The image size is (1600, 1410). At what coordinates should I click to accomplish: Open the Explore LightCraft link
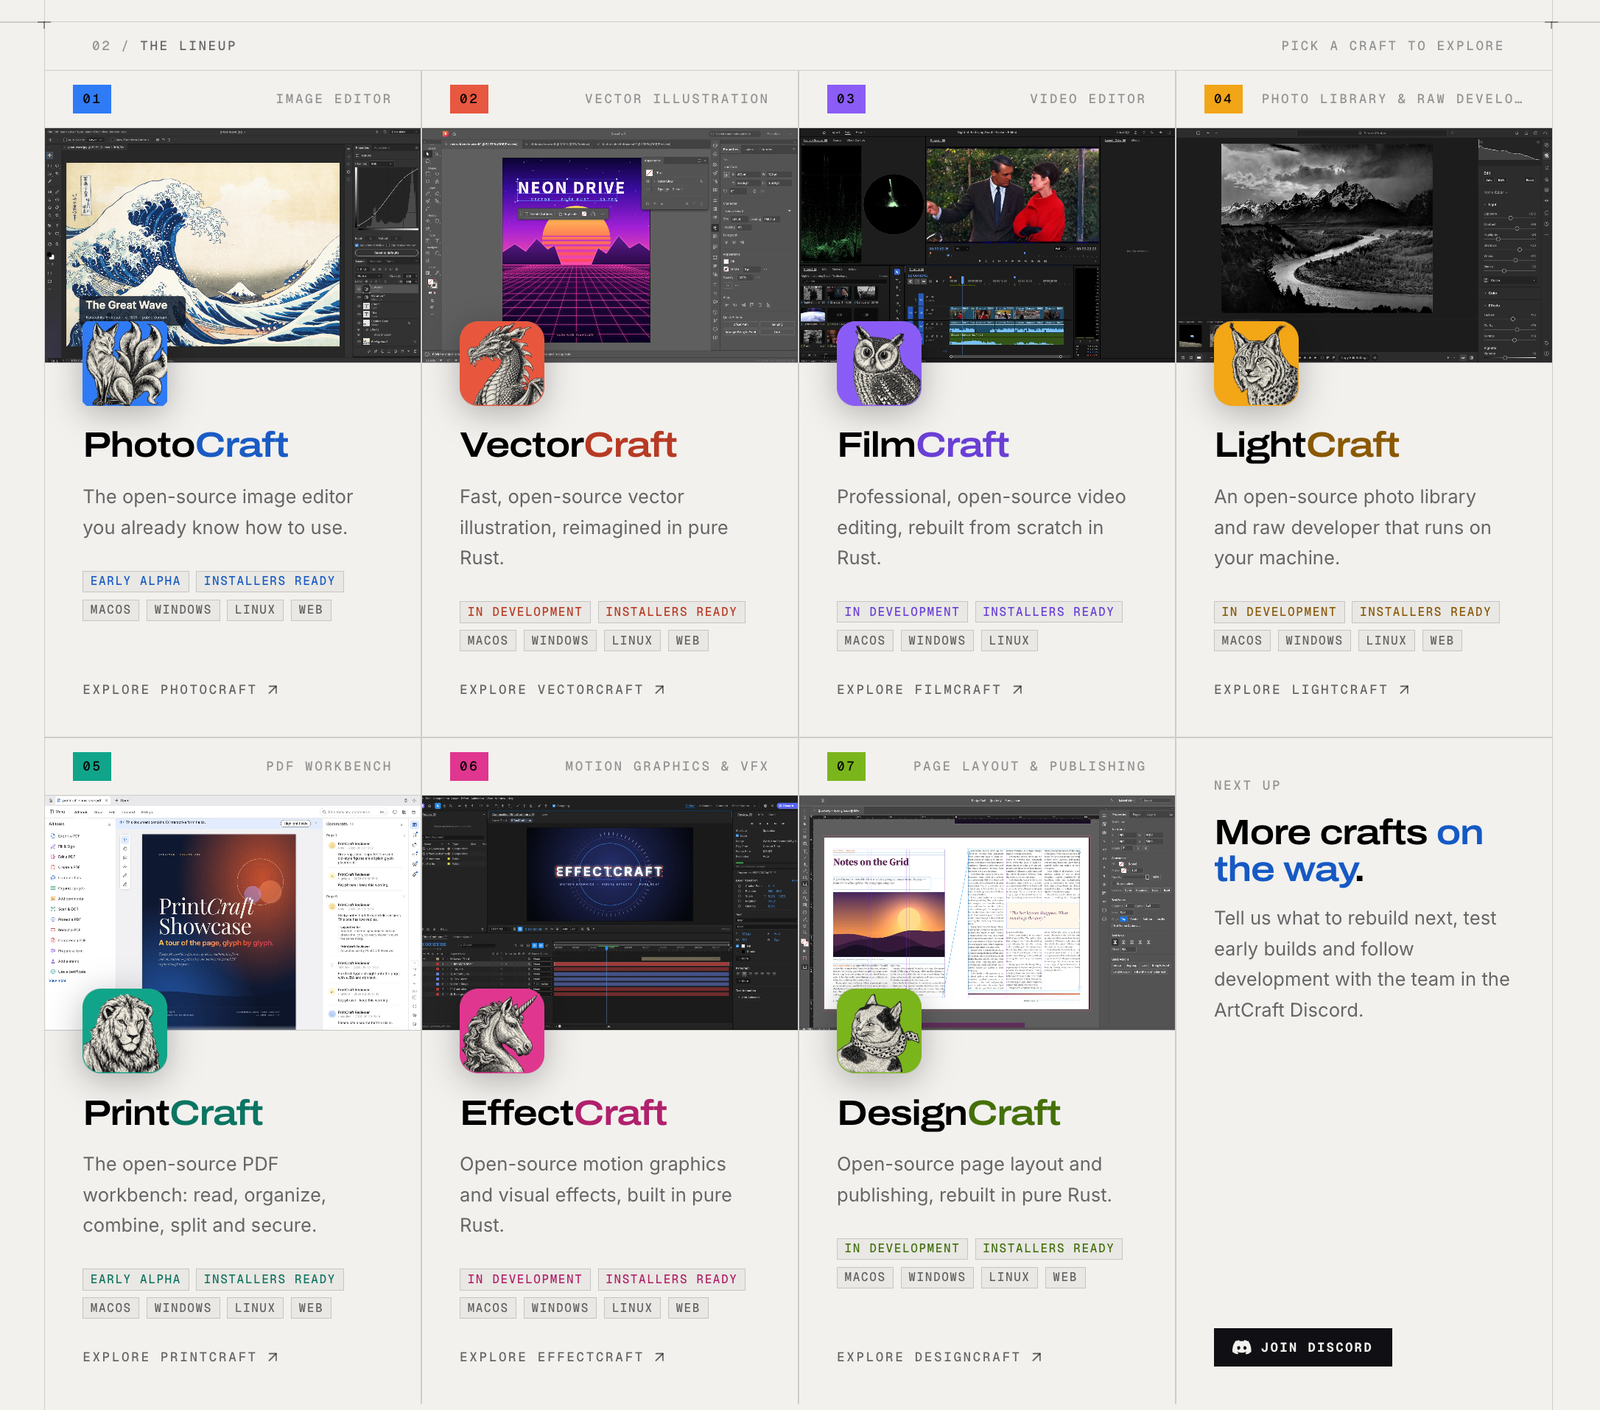(1312, 690)
